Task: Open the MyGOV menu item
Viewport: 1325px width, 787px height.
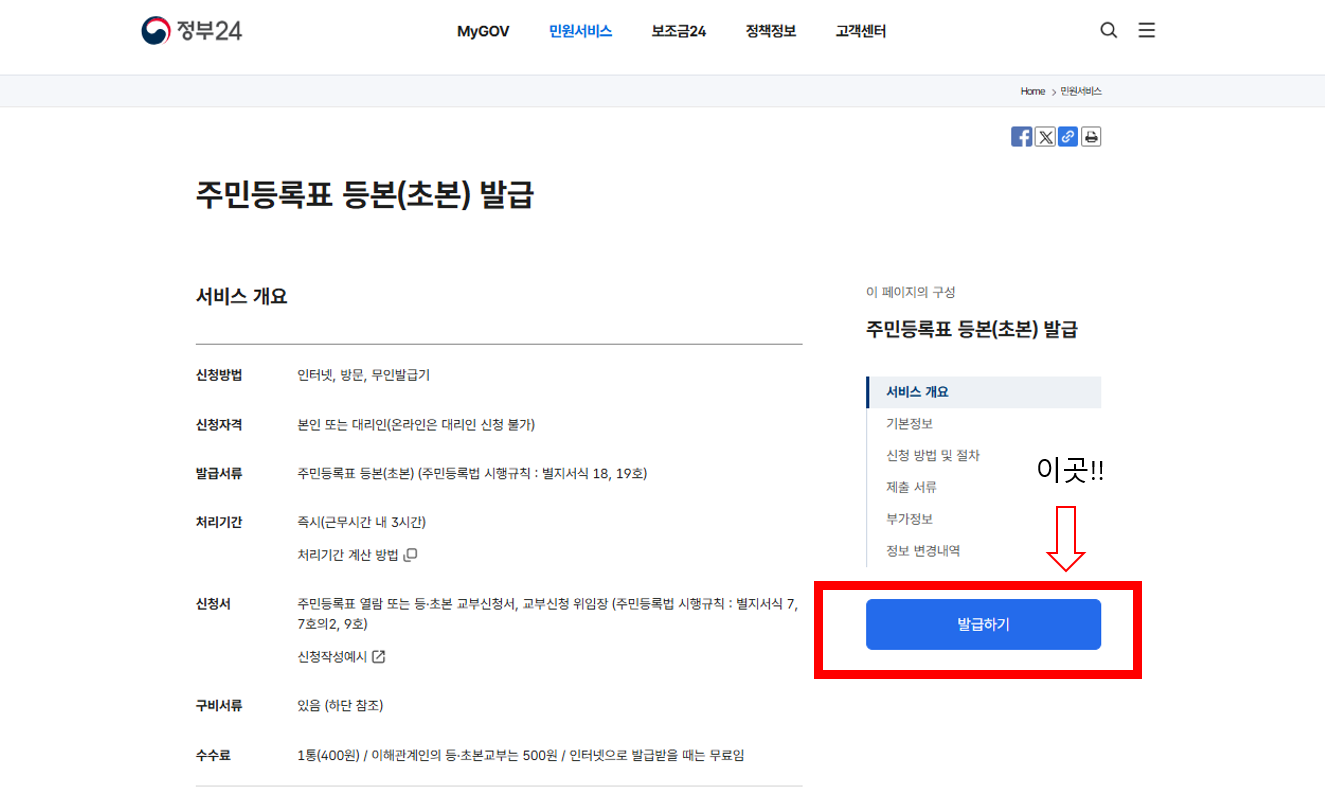Action: tap(483, 31)
